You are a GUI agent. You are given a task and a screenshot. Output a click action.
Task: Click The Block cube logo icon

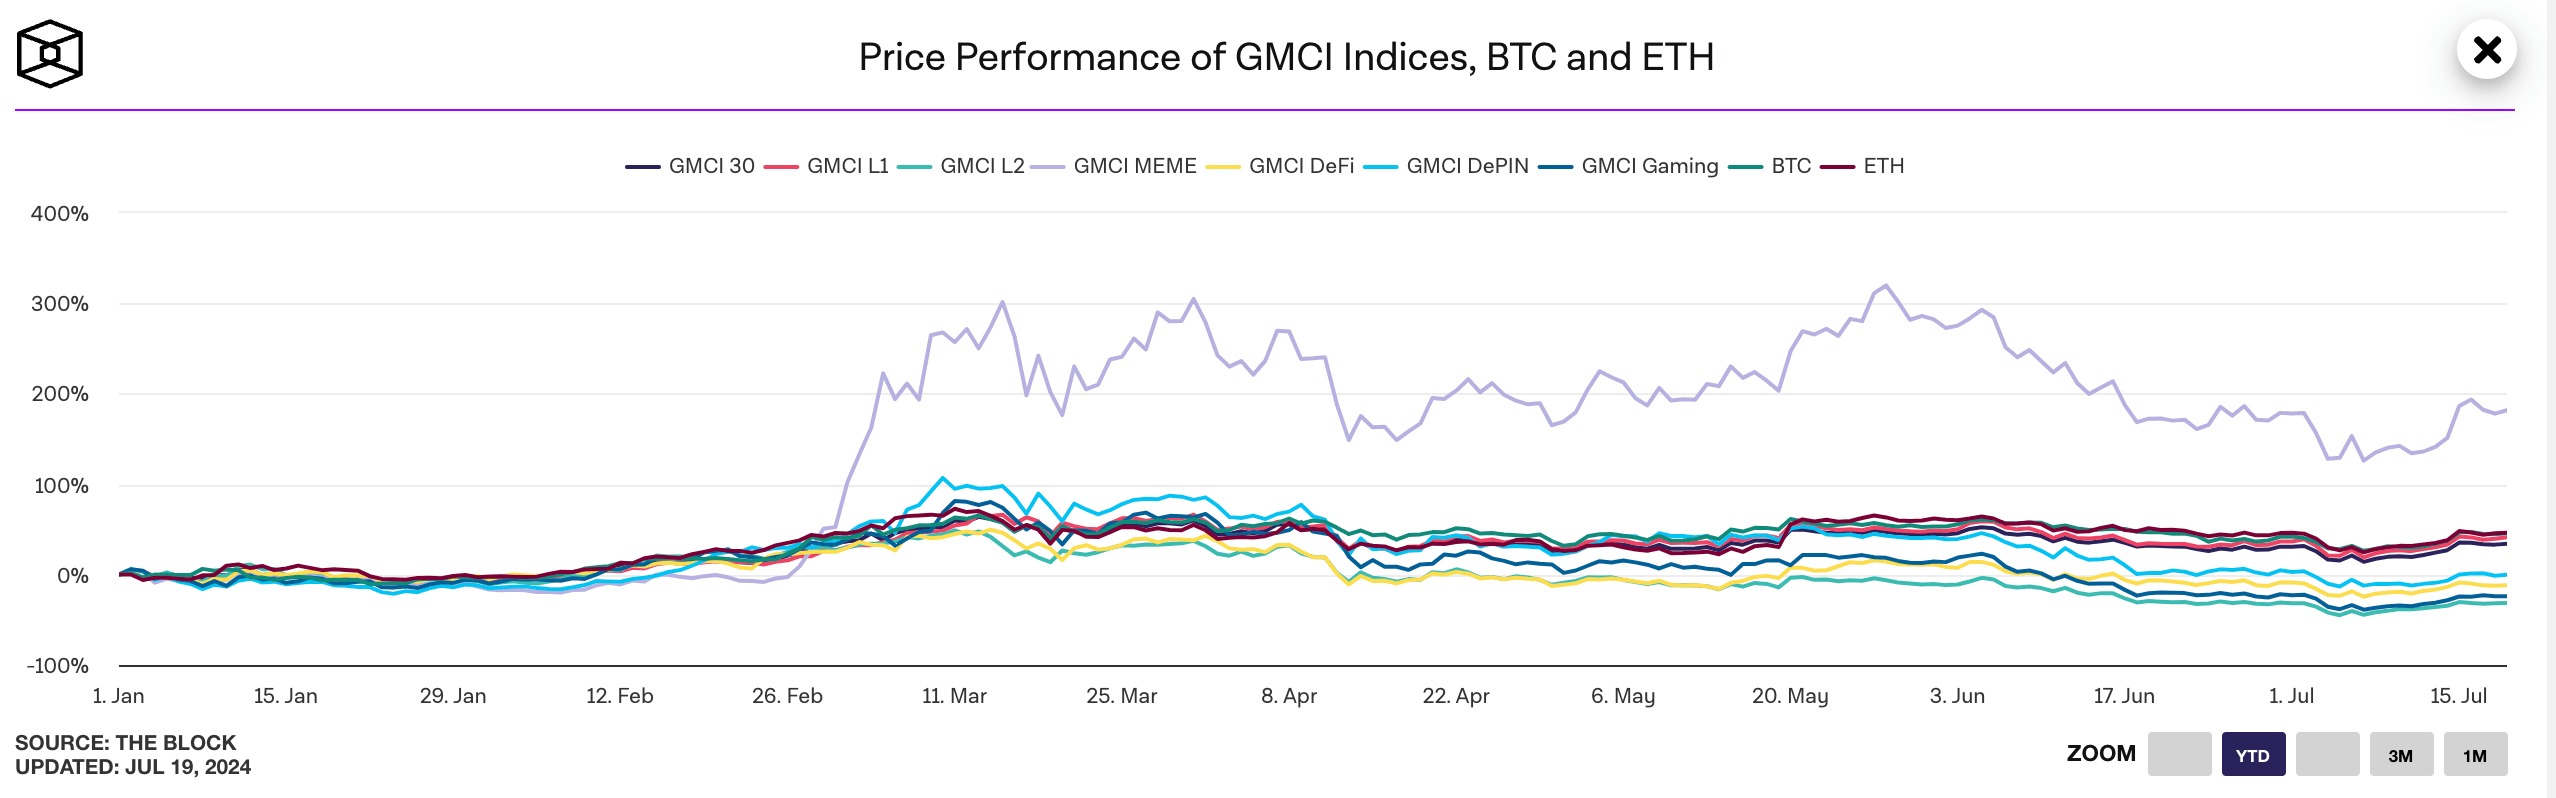[49, 54]
